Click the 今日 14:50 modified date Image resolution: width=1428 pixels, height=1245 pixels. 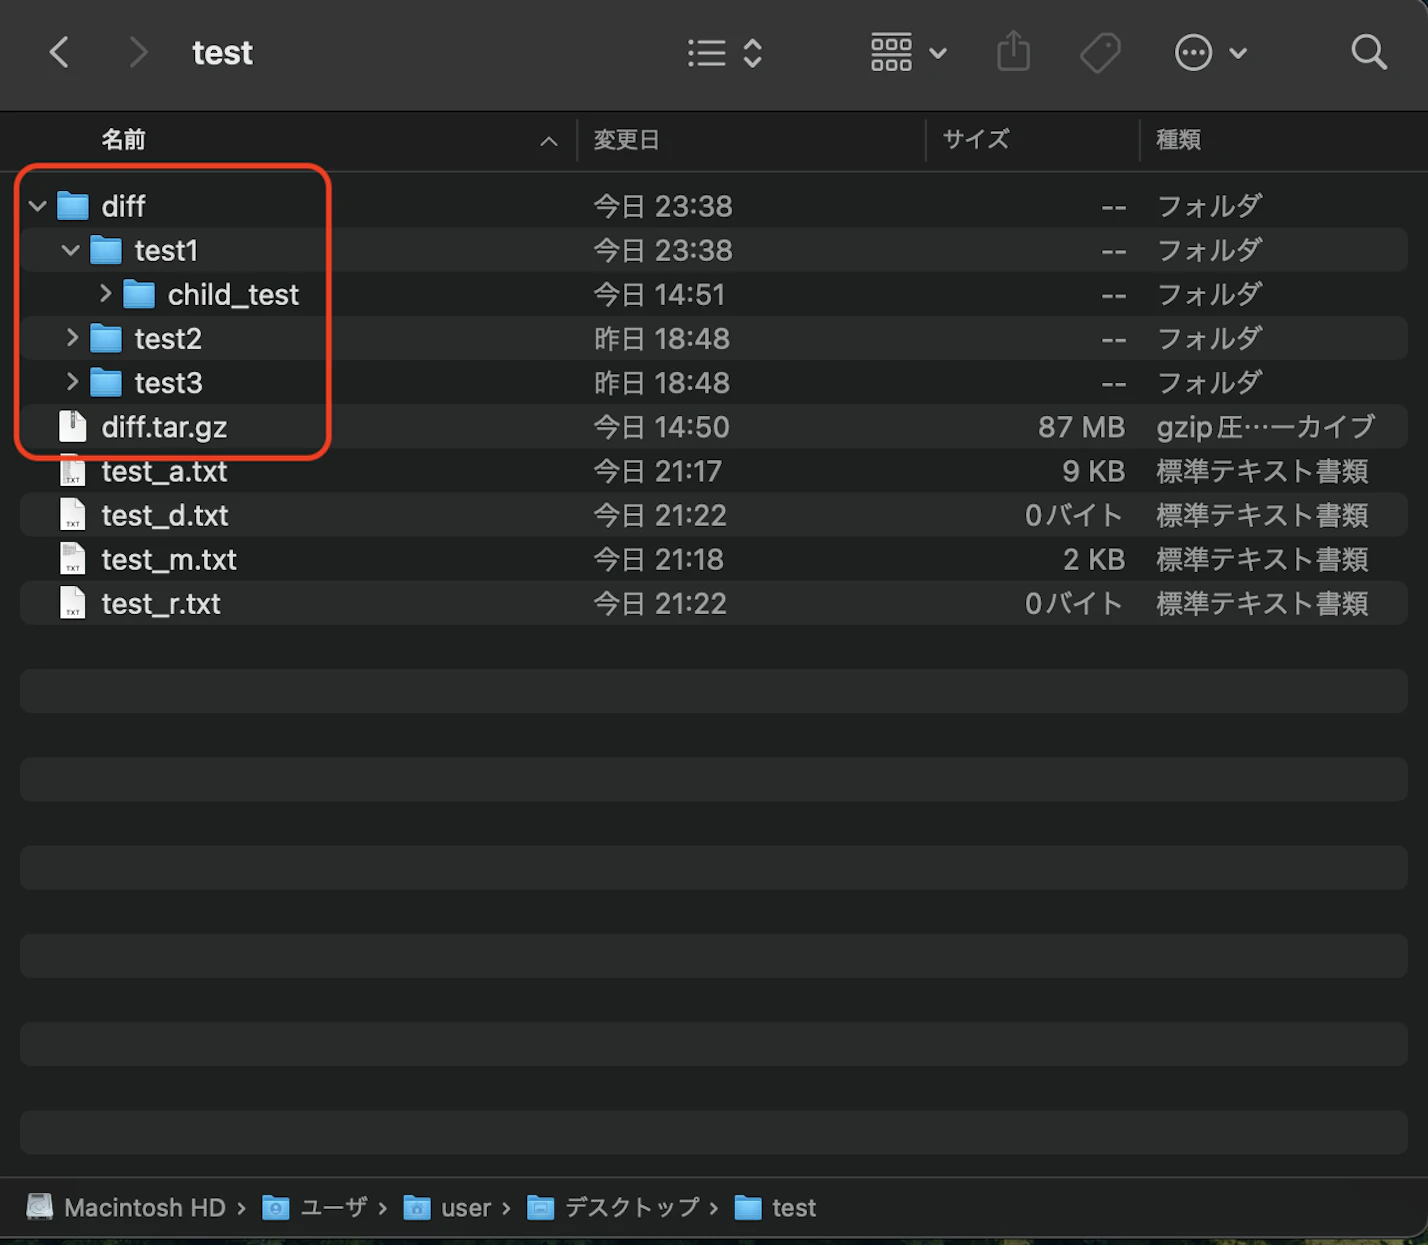(661, 427)
